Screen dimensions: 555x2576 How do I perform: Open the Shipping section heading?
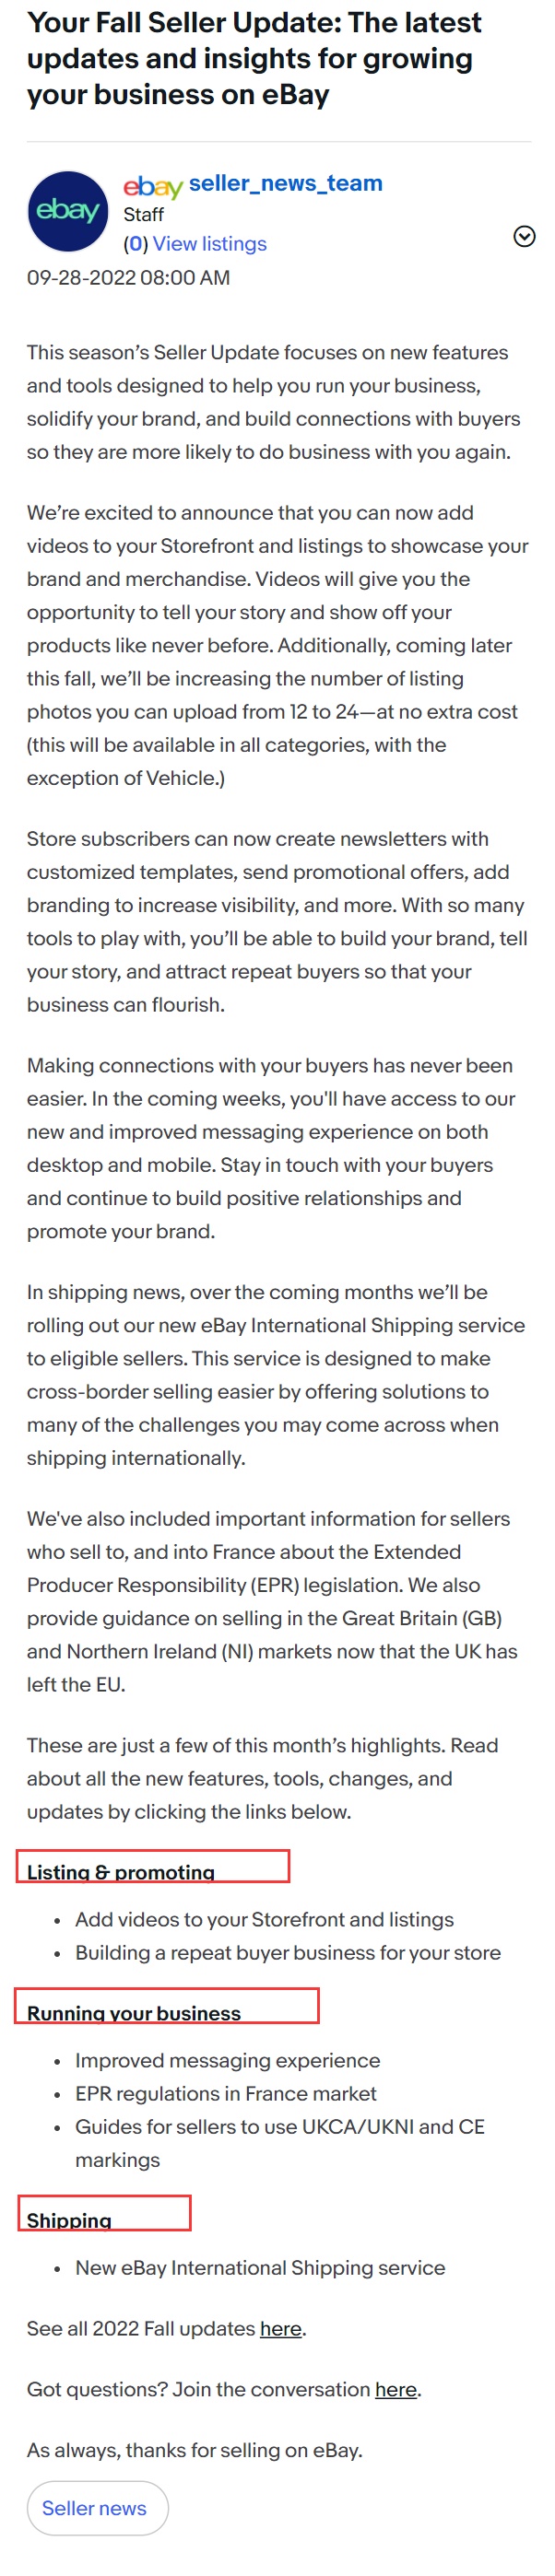click(x=69, y=2220)
